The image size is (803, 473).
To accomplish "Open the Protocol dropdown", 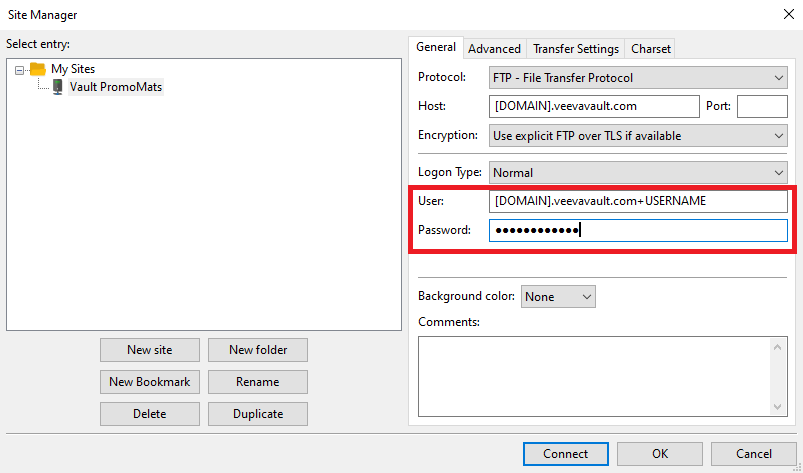I will (x=638, y=77).
